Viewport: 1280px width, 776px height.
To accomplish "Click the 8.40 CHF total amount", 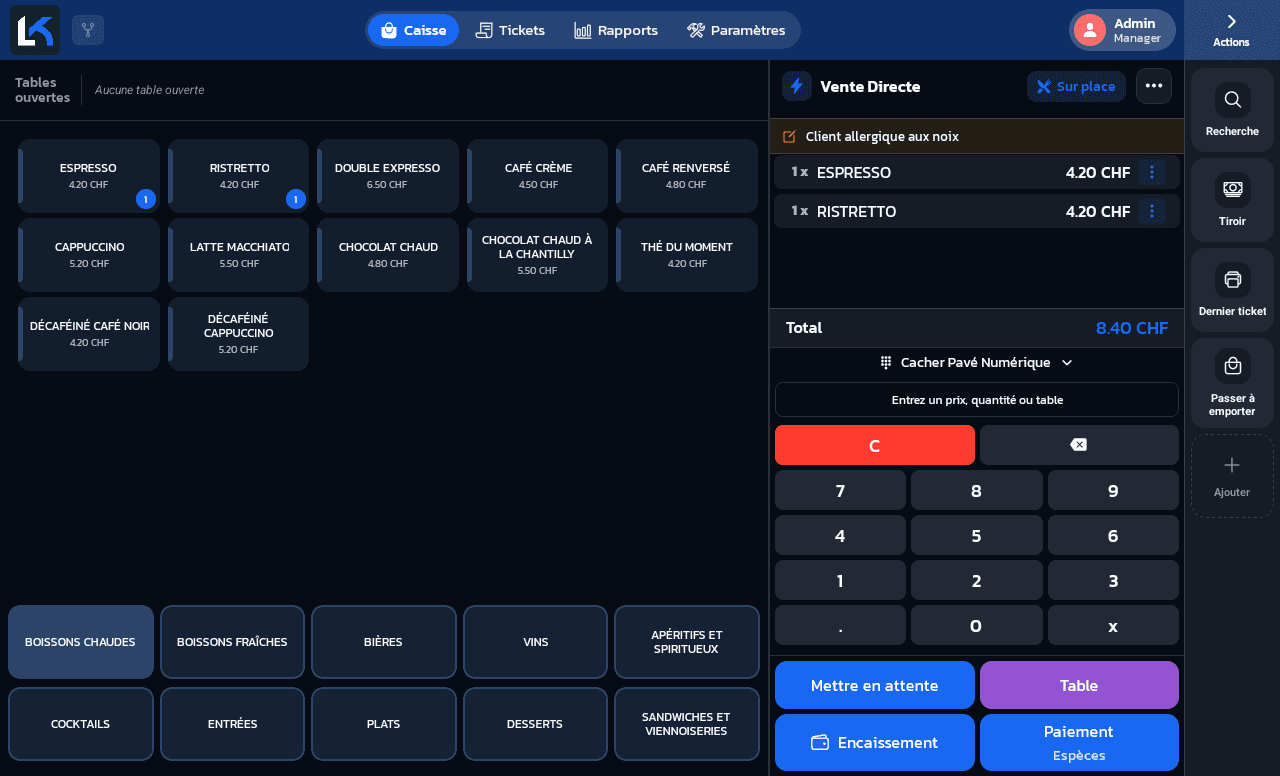I will click(x=1132, y=328).
